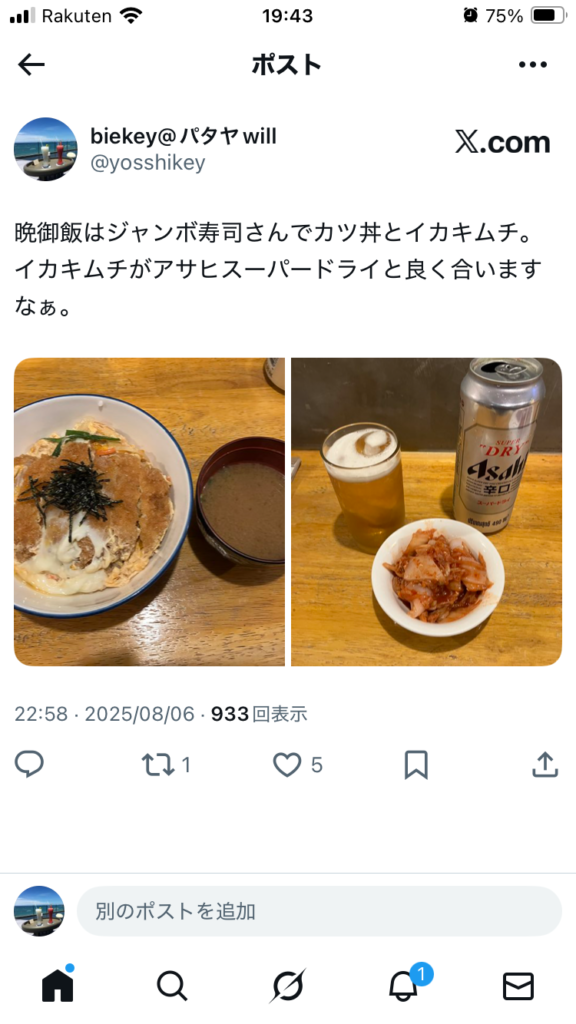Share the post via upload icon
This screenshot has width=576, height=1024.
click(x=545, y=764)
